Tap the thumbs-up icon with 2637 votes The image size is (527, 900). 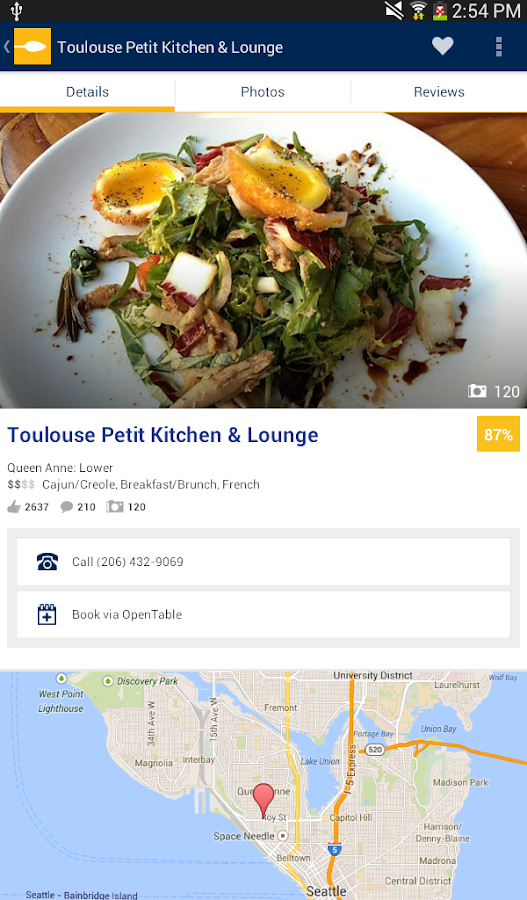(x=14, y=507)
